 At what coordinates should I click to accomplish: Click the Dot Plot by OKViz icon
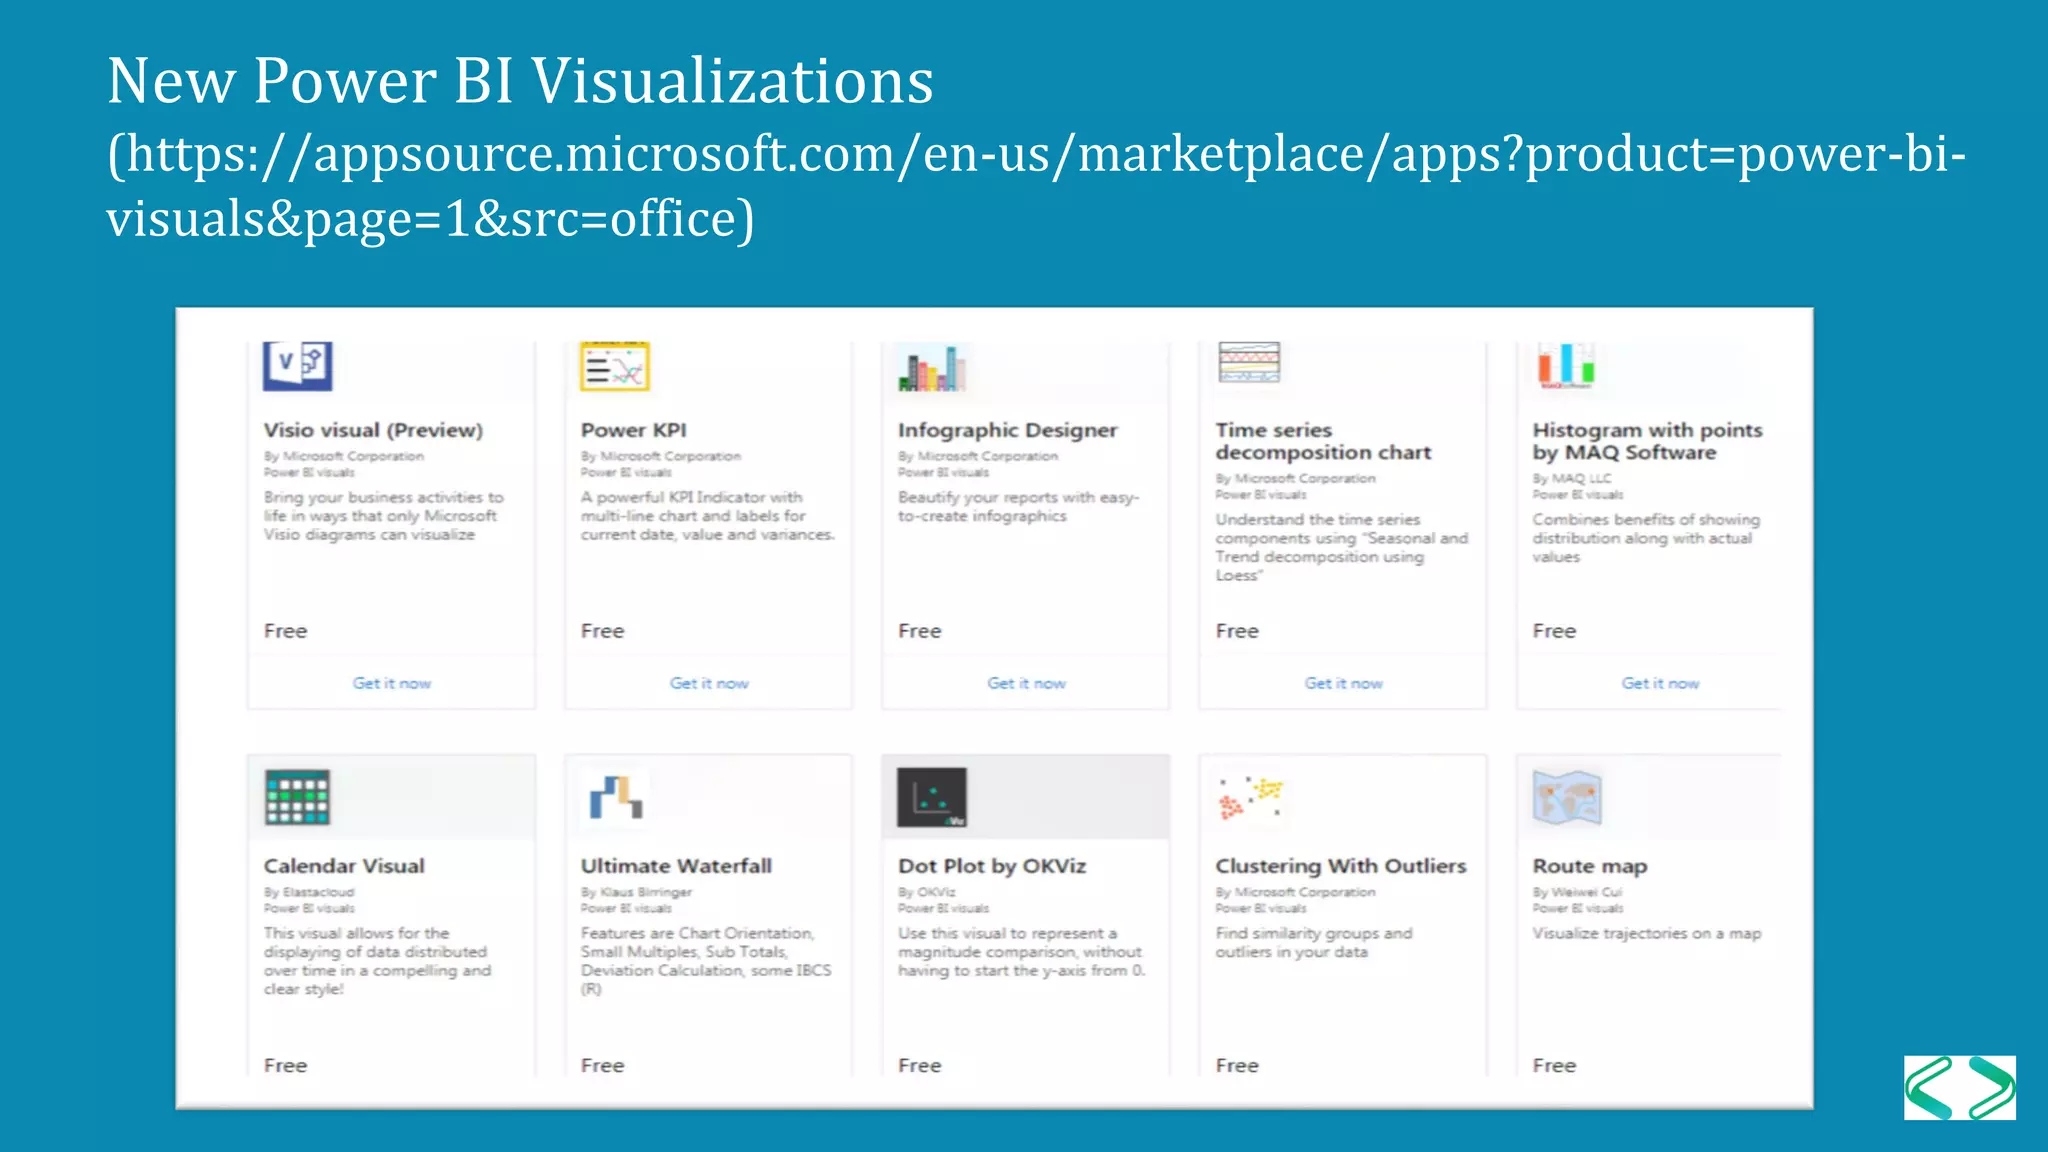(932, 797)
